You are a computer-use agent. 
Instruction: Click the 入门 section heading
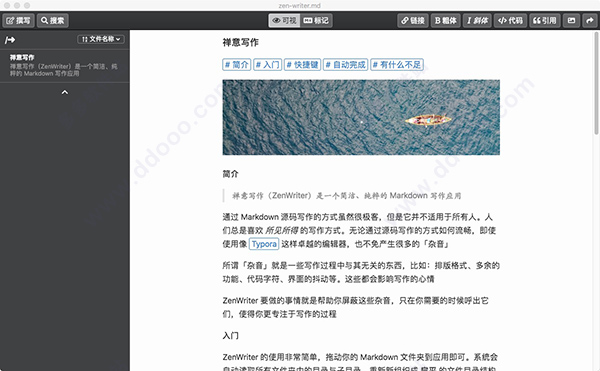230,336
